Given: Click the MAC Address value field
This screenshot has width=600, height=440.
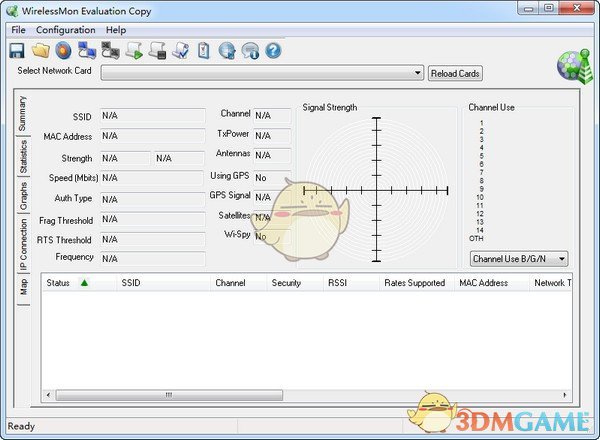Looking at the screenshot, I should coord(153,136).
